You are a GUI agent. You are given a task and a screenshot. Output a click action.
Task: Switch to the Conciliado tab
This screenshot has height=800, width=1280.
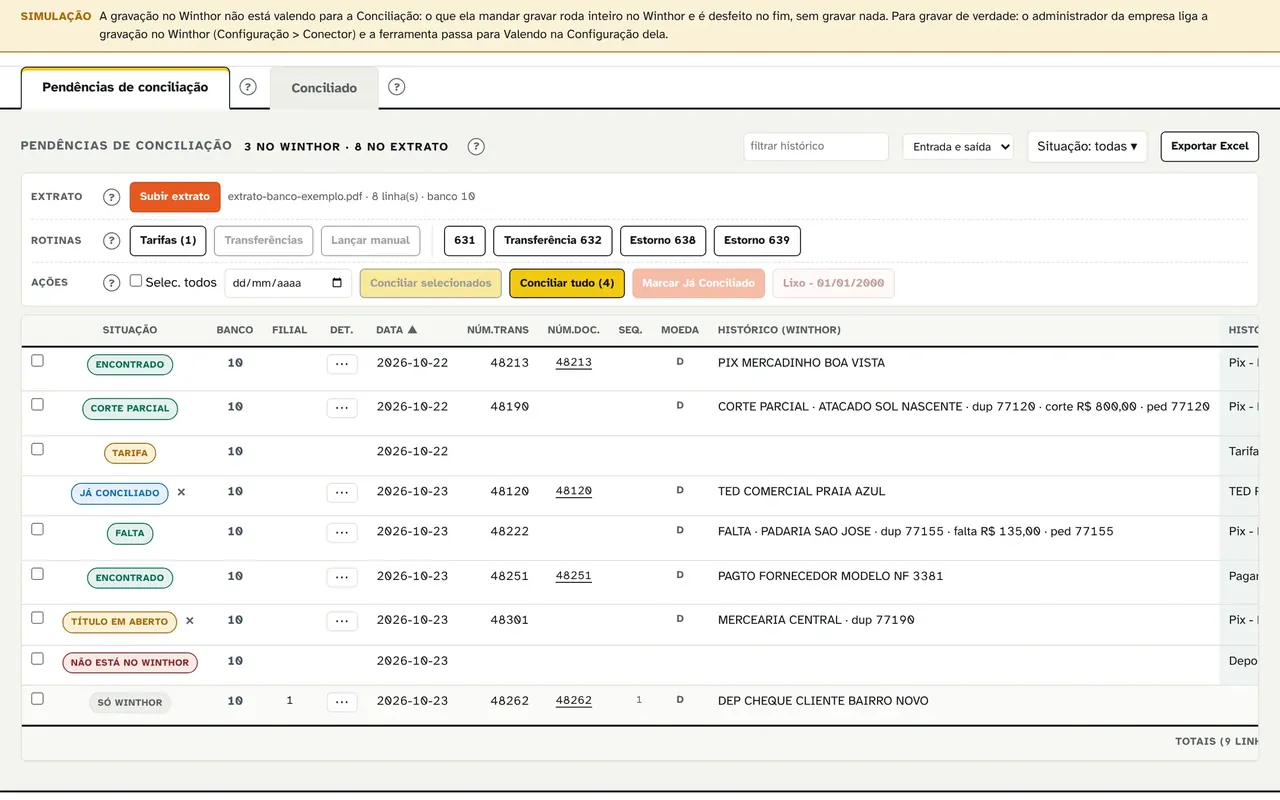point(324,88)
